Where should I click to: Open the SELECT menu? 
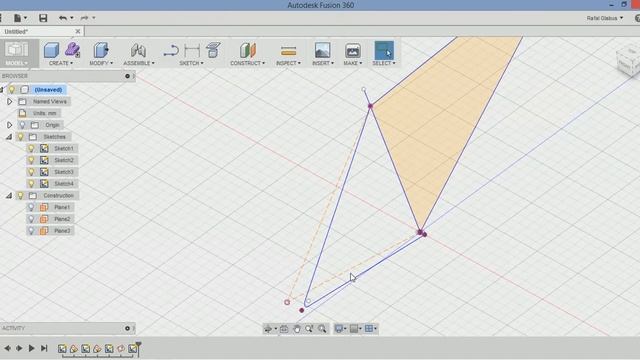[384, 63]
